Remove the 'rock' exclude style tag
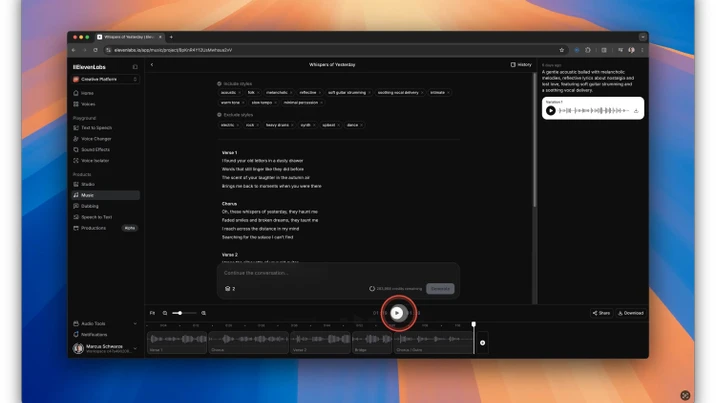 pyautogui.click(x=258, y=125)
